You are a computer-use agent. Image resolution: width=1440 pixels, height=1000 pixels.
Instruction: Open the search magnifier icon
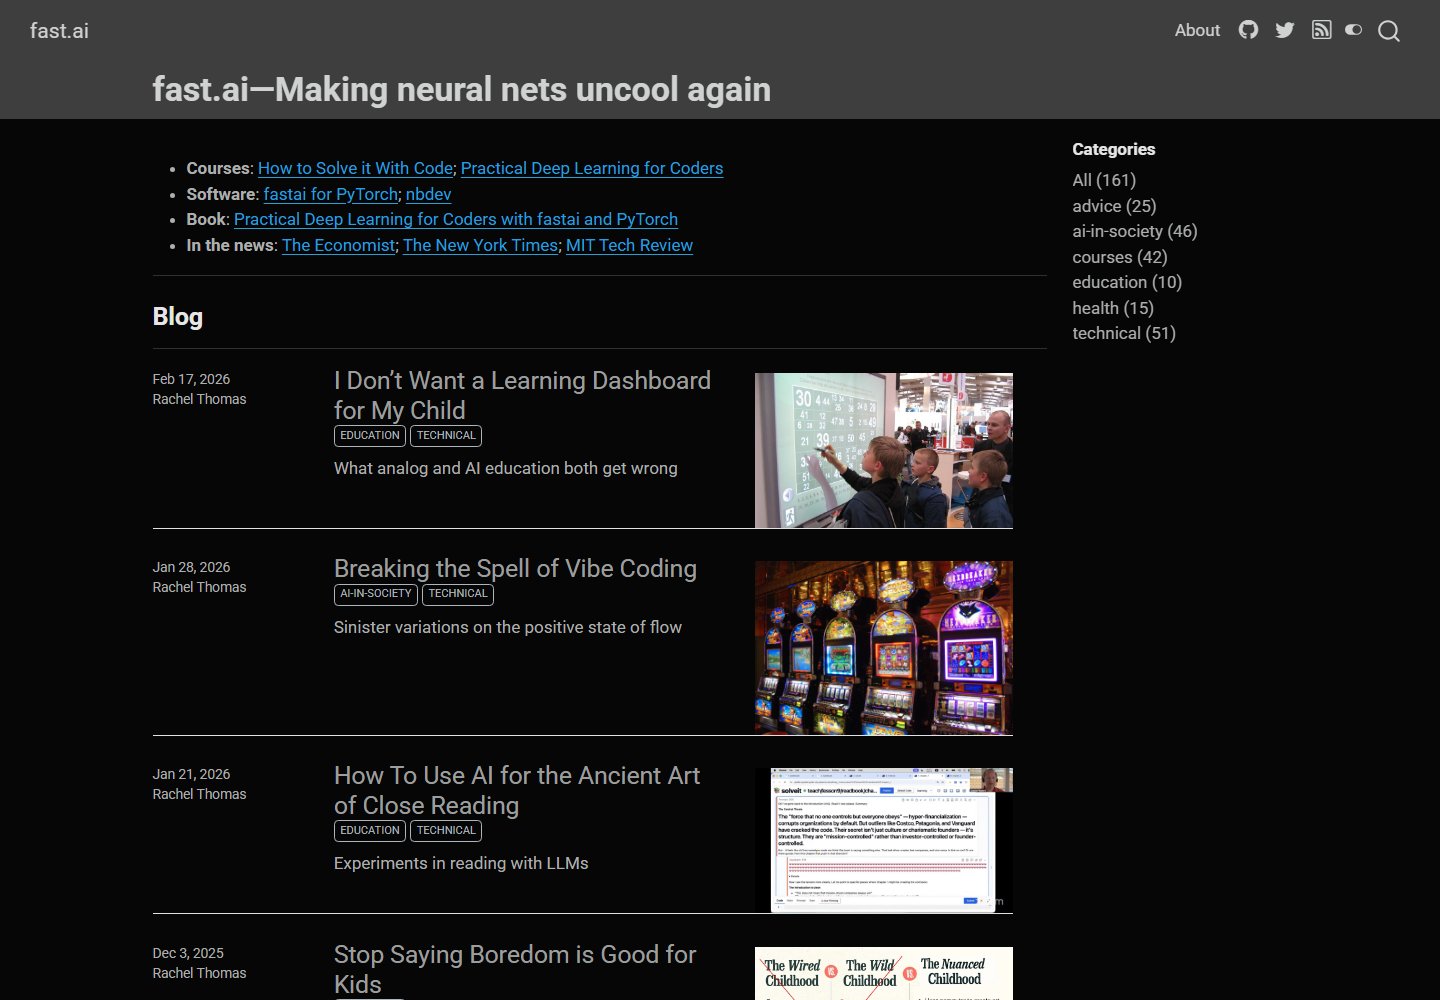pyautogui.click(x=1389, y=31)
